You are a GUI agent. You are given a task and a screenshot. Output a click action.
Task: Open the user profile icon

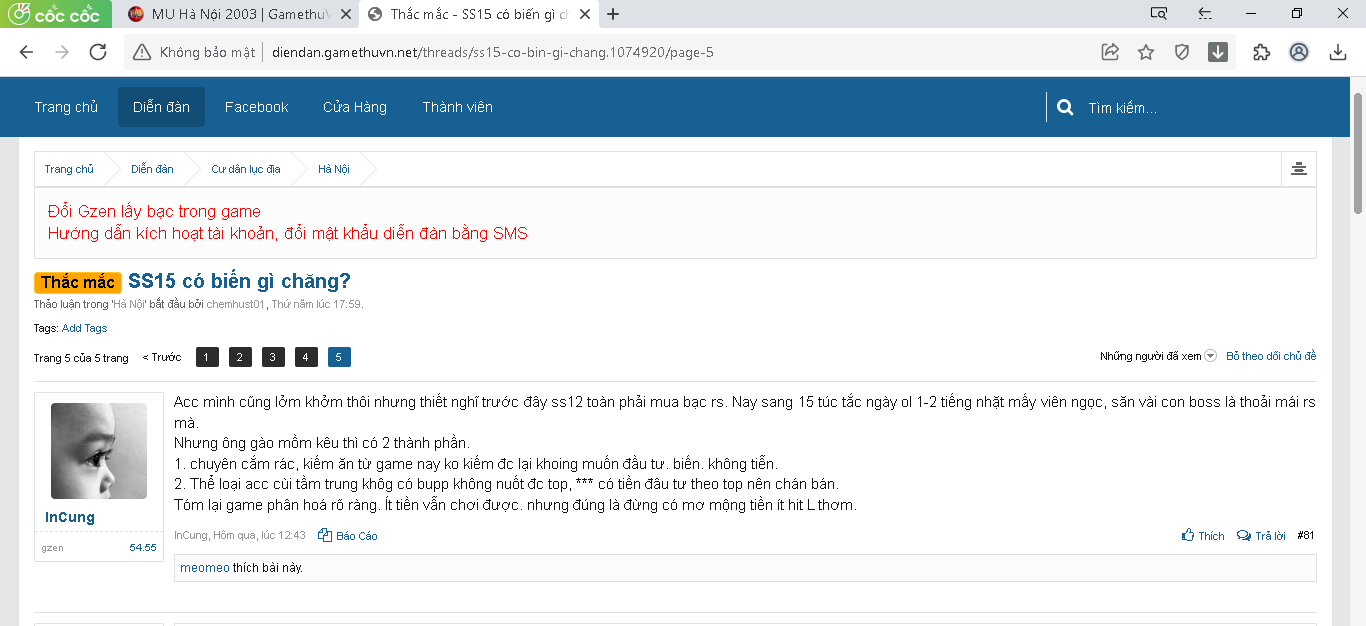tap(1299, 53)
